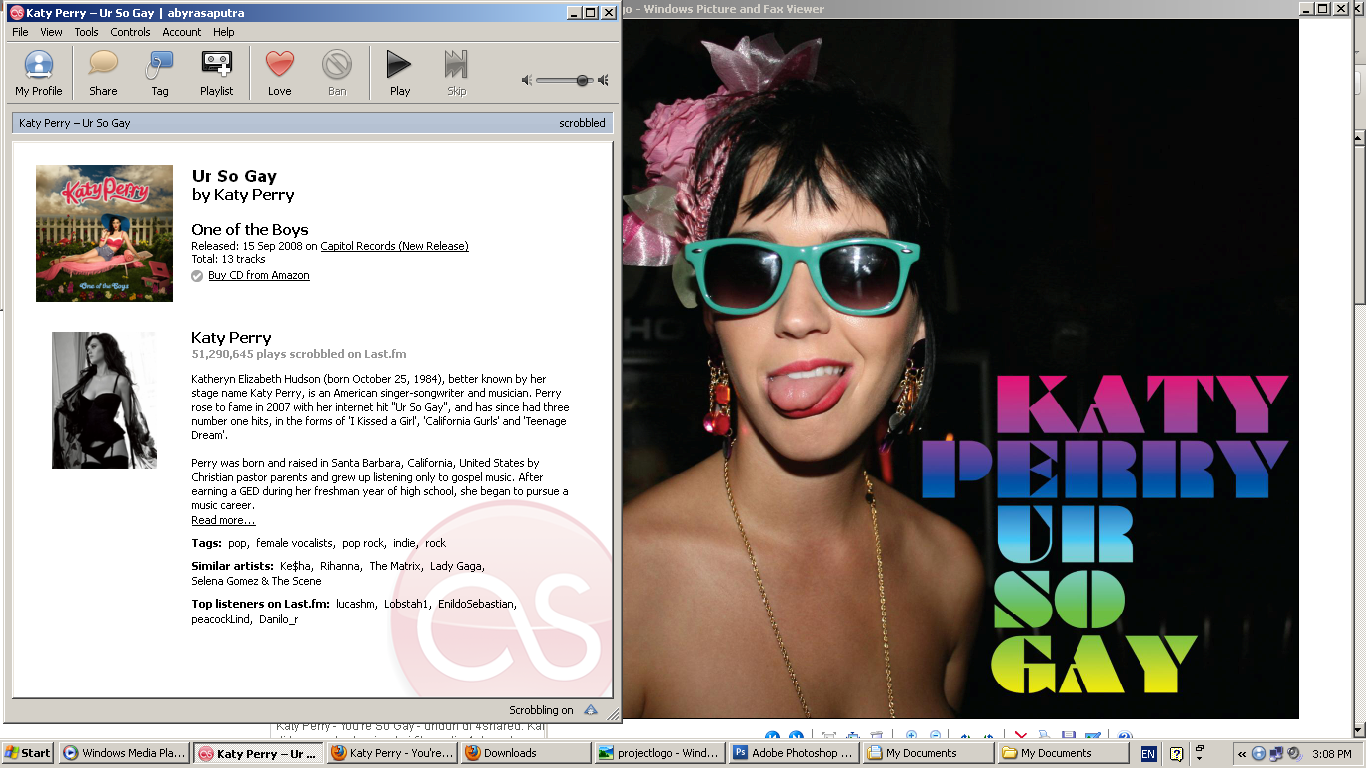The image size is (1366, 768).
Task: Click 'scrobbled' text in track bar
Action: click(582, 123)
